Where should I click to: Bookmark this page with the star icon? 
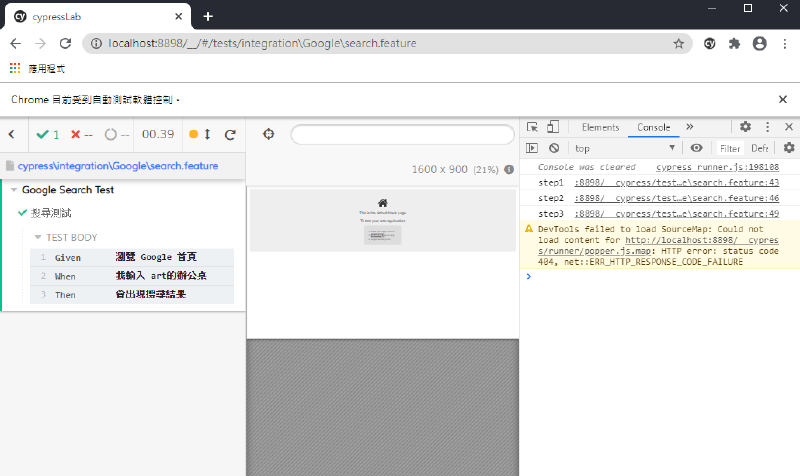tap(679, 44)
